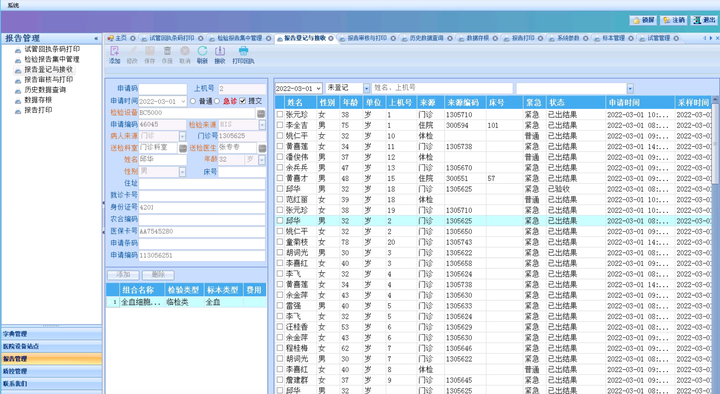Tick the checkbox for row 黄喜才
This screenshot has width=720, height=394.
tap(280, 178)
